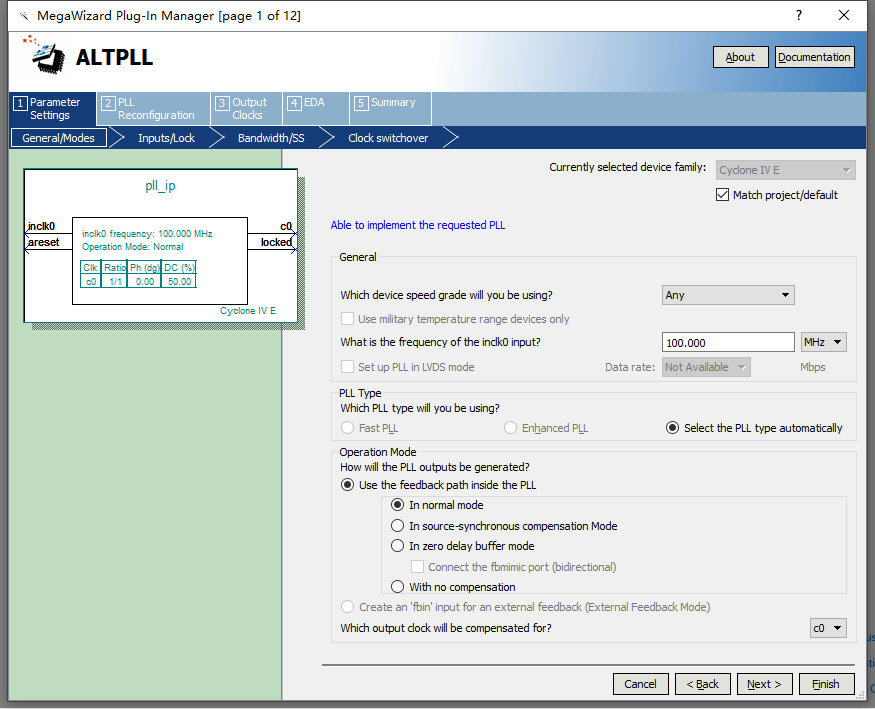
Task: Click the pll_ip block diagram title
Action: tap(160, 186)
